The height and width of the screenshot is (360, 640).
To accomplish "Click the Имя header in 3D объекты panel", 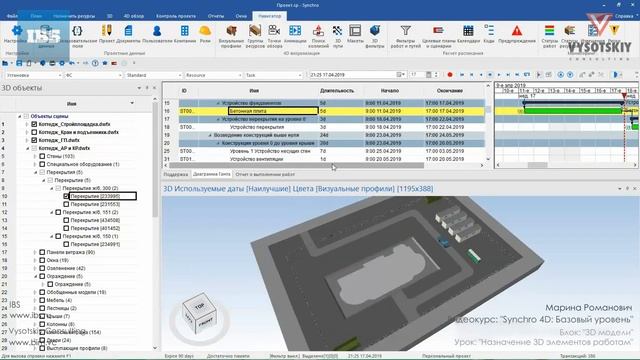I will pos(72,104).
